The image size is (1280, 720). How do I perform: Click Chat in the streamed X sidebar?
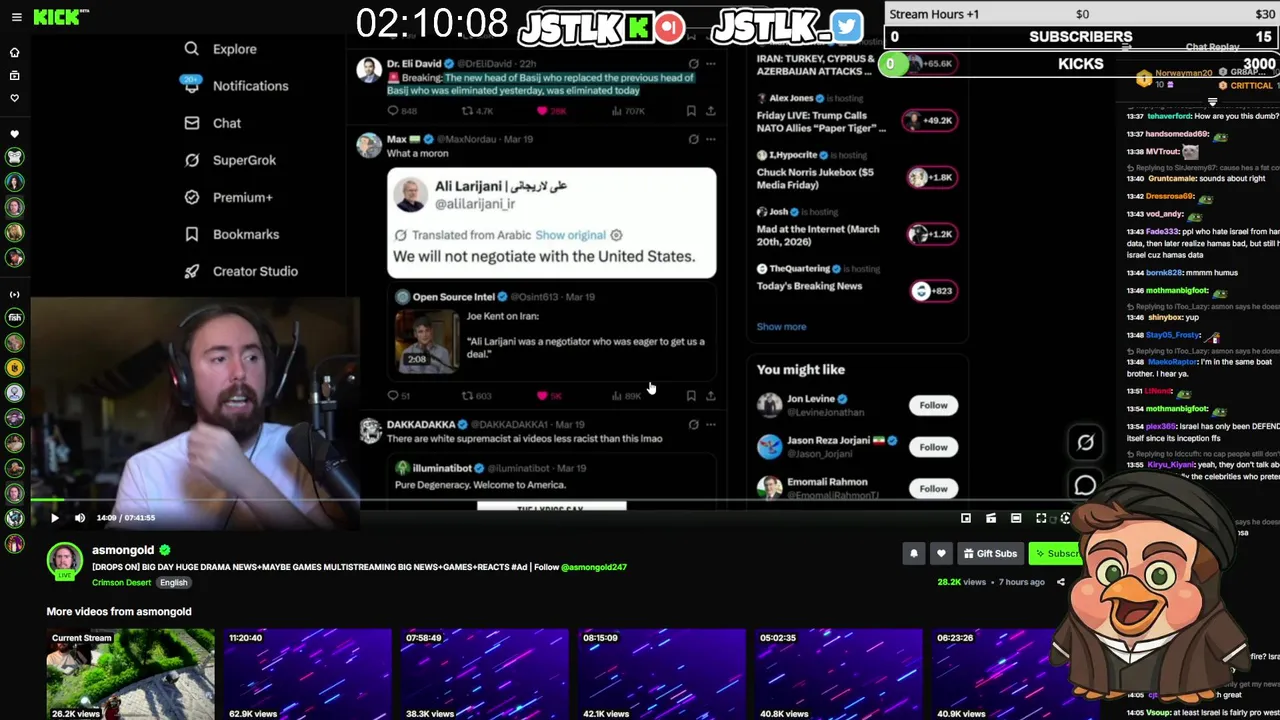click(213, 123)
